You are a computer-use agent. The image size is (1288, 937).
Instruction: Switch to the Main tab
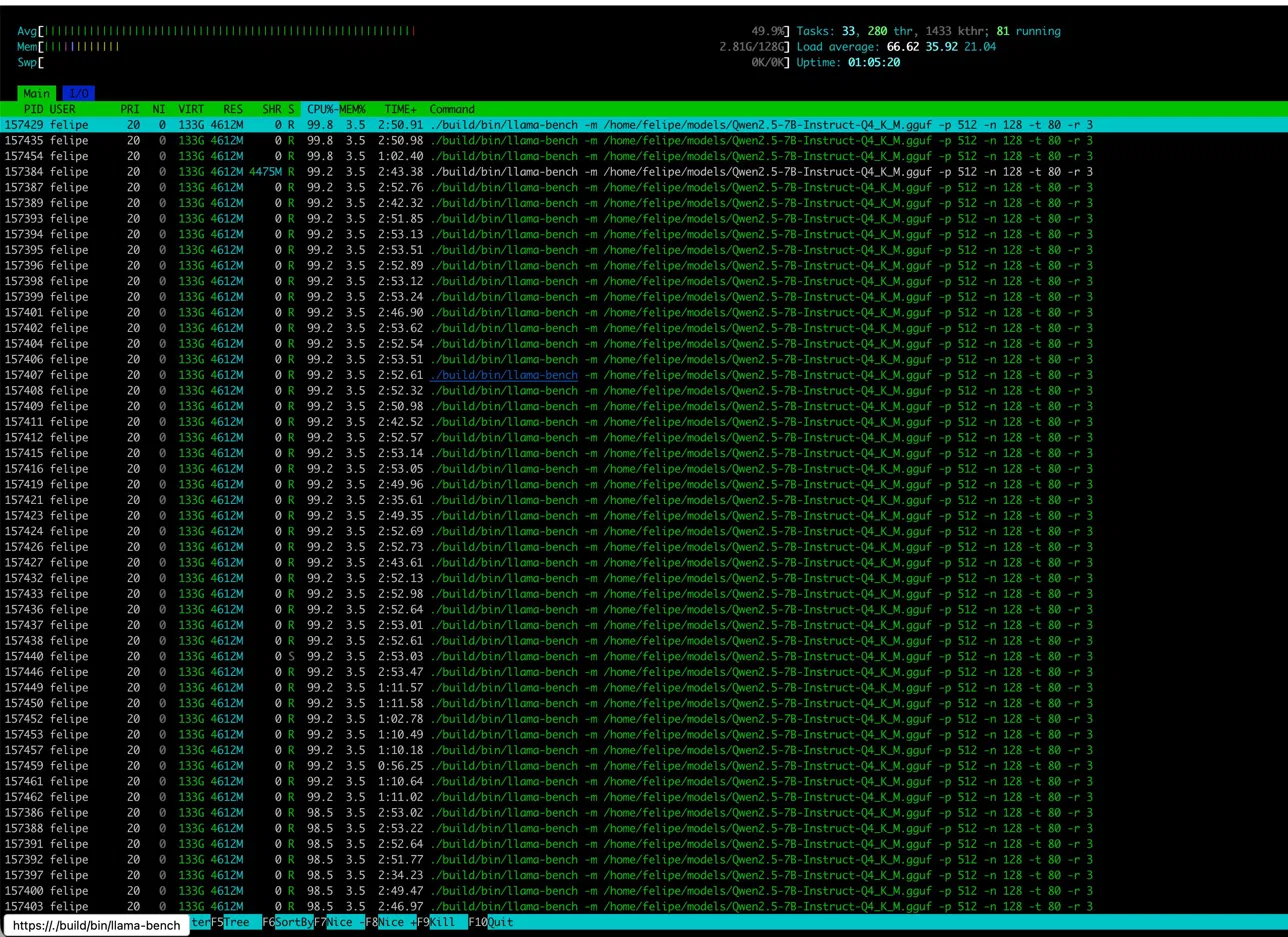(x=36, y=93)
